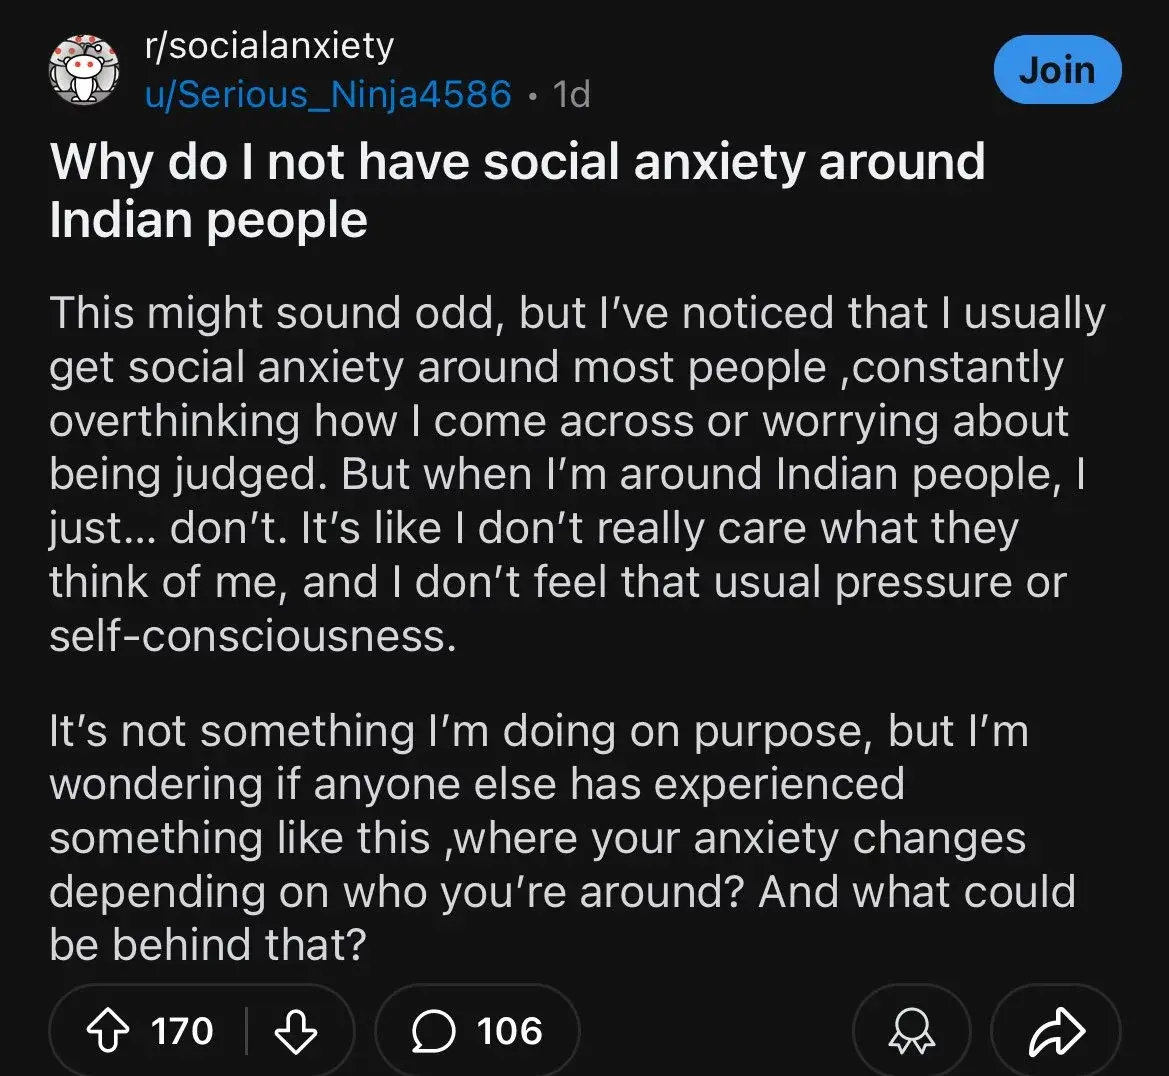
Task: Open the comments via speech bubble icon
Action: [x=434, y=1032]
